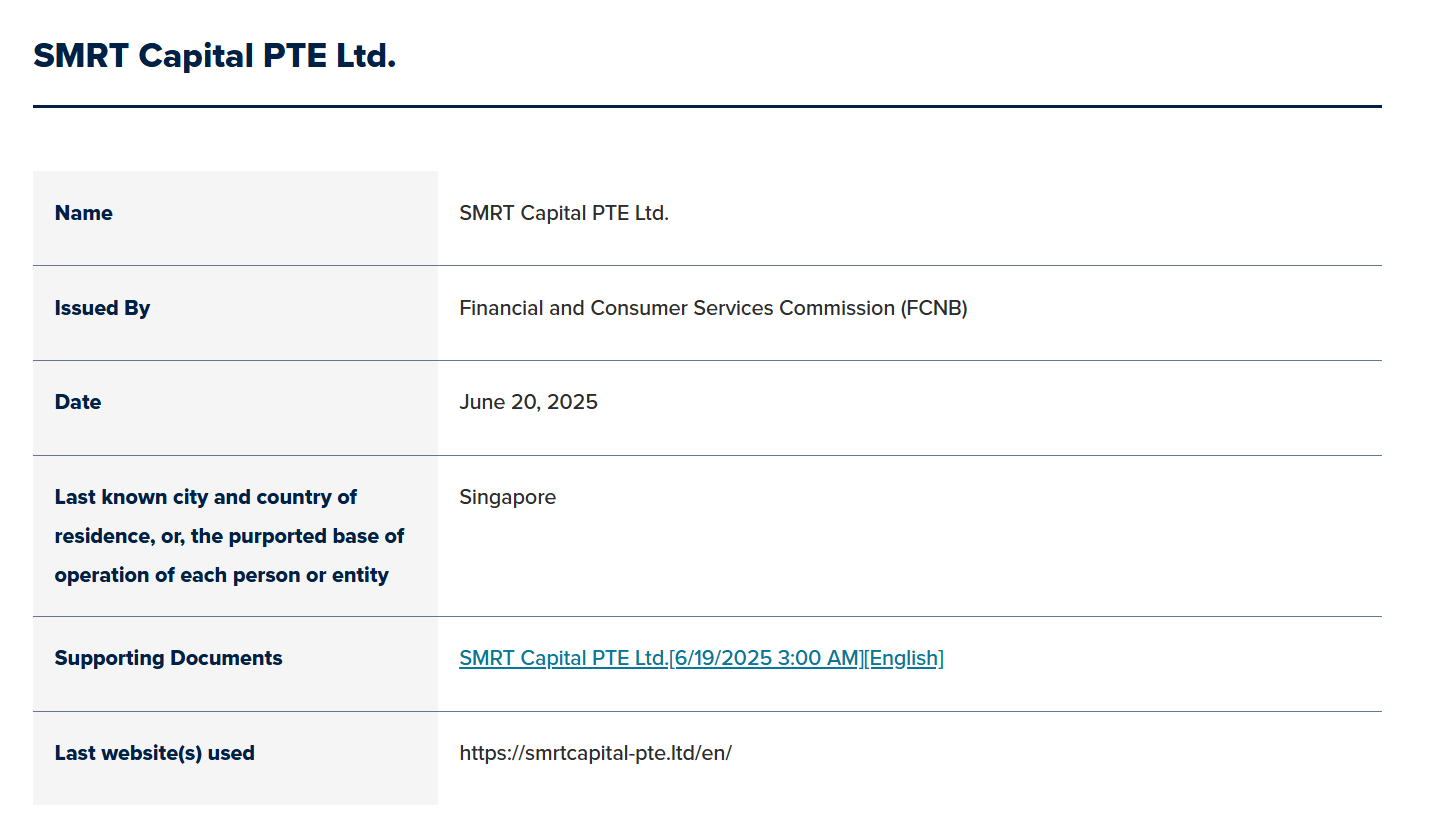Screen dimensions: 1439x838
Task: Select the URL text 'https://smrtcapital-pte.ltd/en/'
Action: [595, 753]
